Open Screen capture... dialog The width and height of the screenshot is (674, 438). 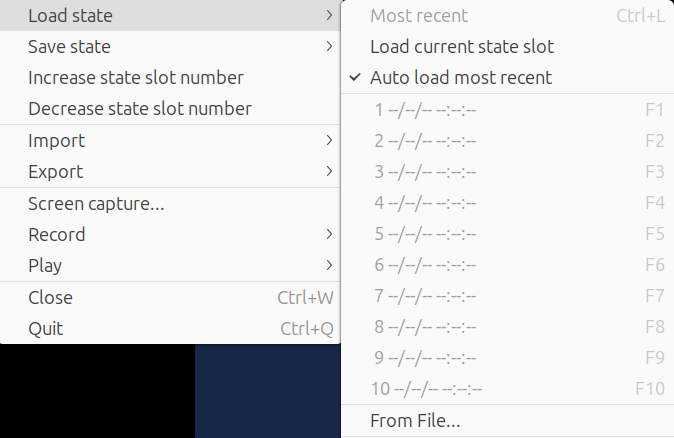click(x=170, y=203)
